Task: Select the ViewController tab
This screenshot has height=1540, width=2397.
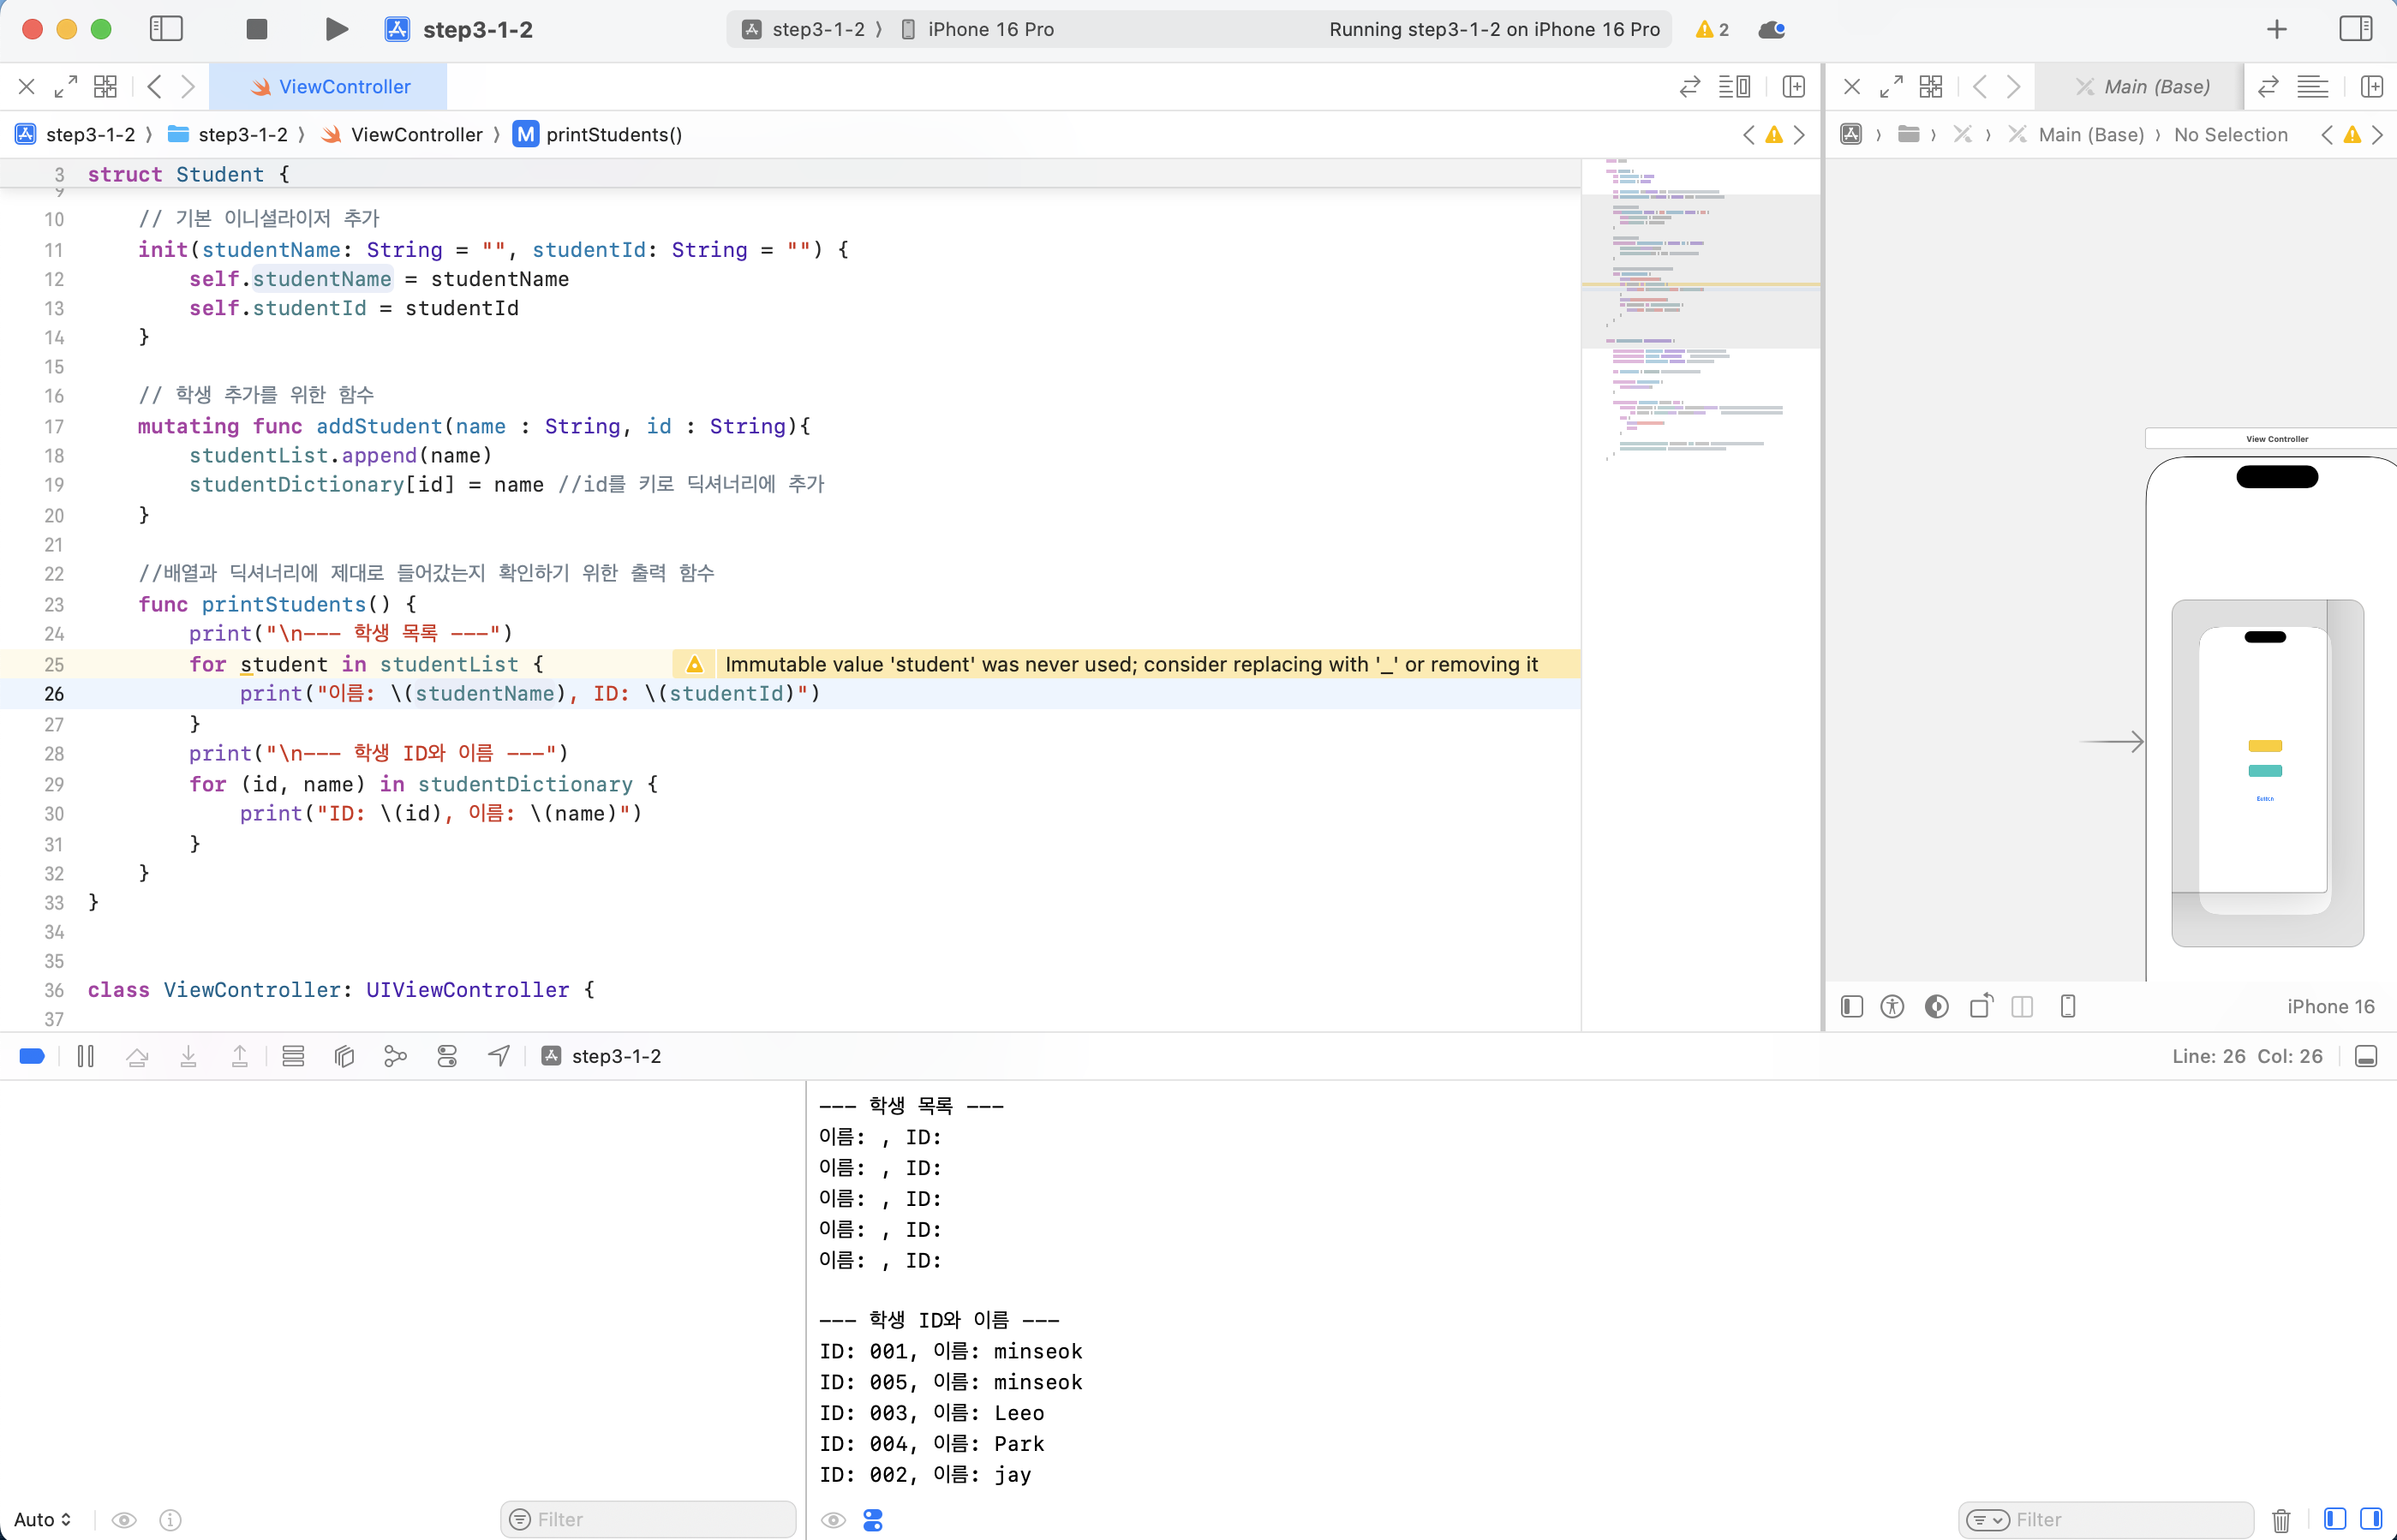Action: (329, 87)
